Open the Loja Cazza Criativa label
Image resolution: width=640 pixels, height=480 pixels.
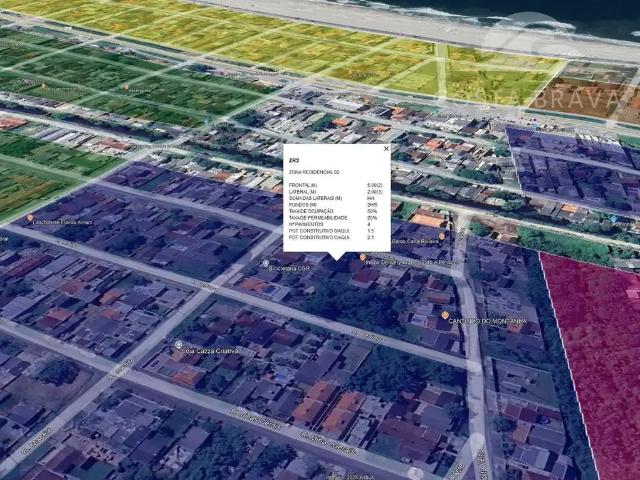coord(216,349)
